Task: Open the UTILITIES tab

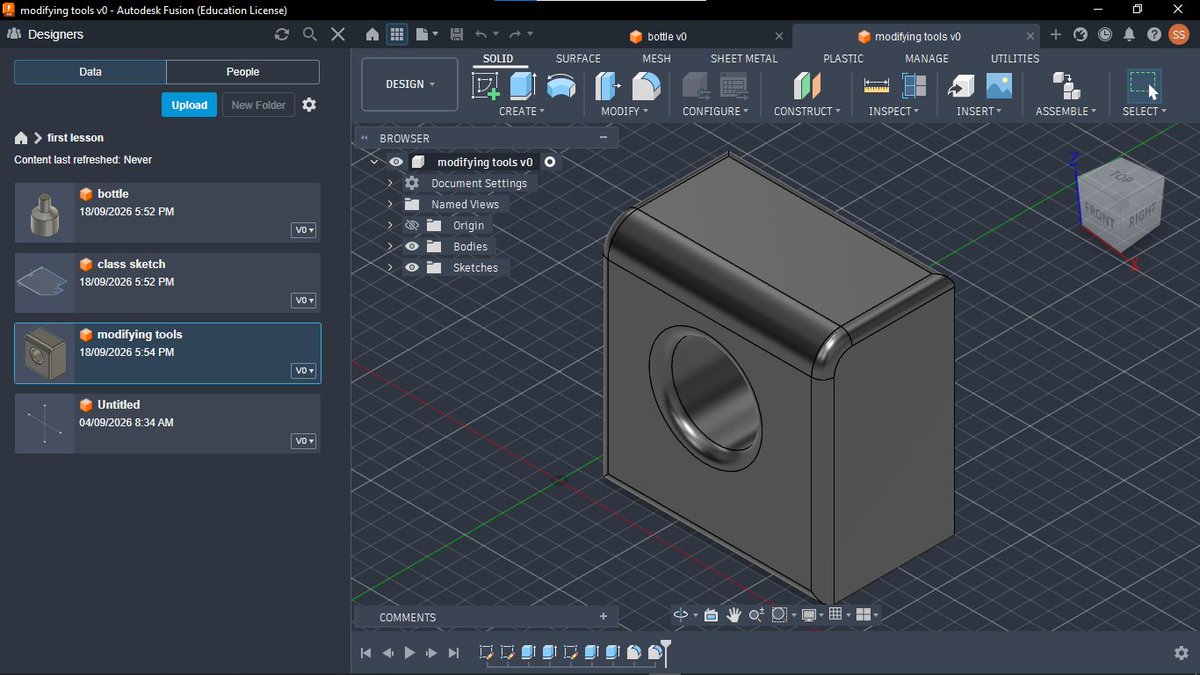Action: (x=1015, y=59)
